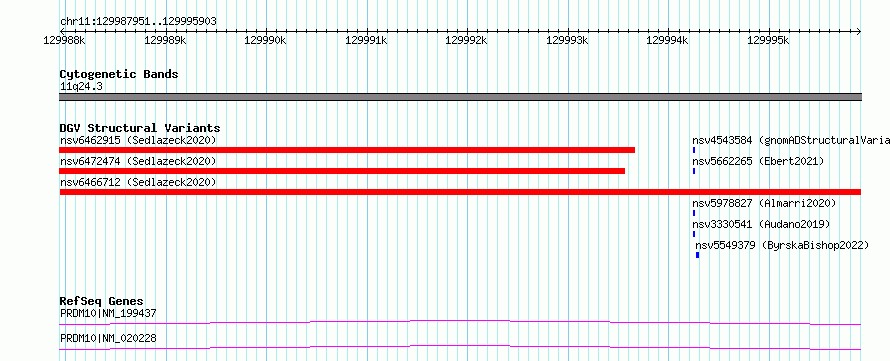Open the nsv5549379 (ByrskaBishop2022) label
Image resolution: width=890 pixels, height=361 pixels.
782,245
